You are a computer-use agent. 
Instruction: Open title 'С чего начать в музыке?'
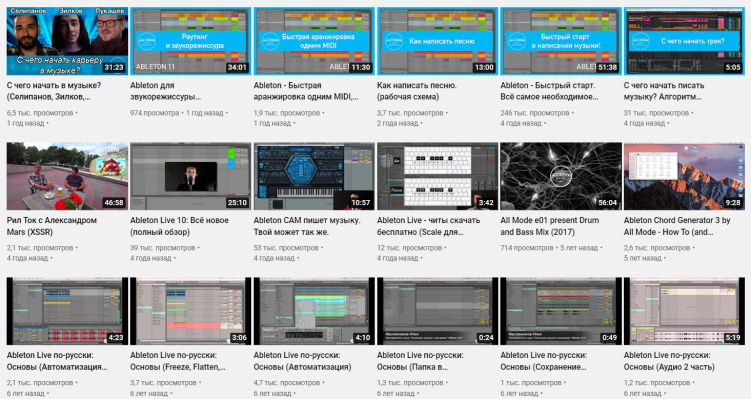pyautogui.click(x=54, y=91)
